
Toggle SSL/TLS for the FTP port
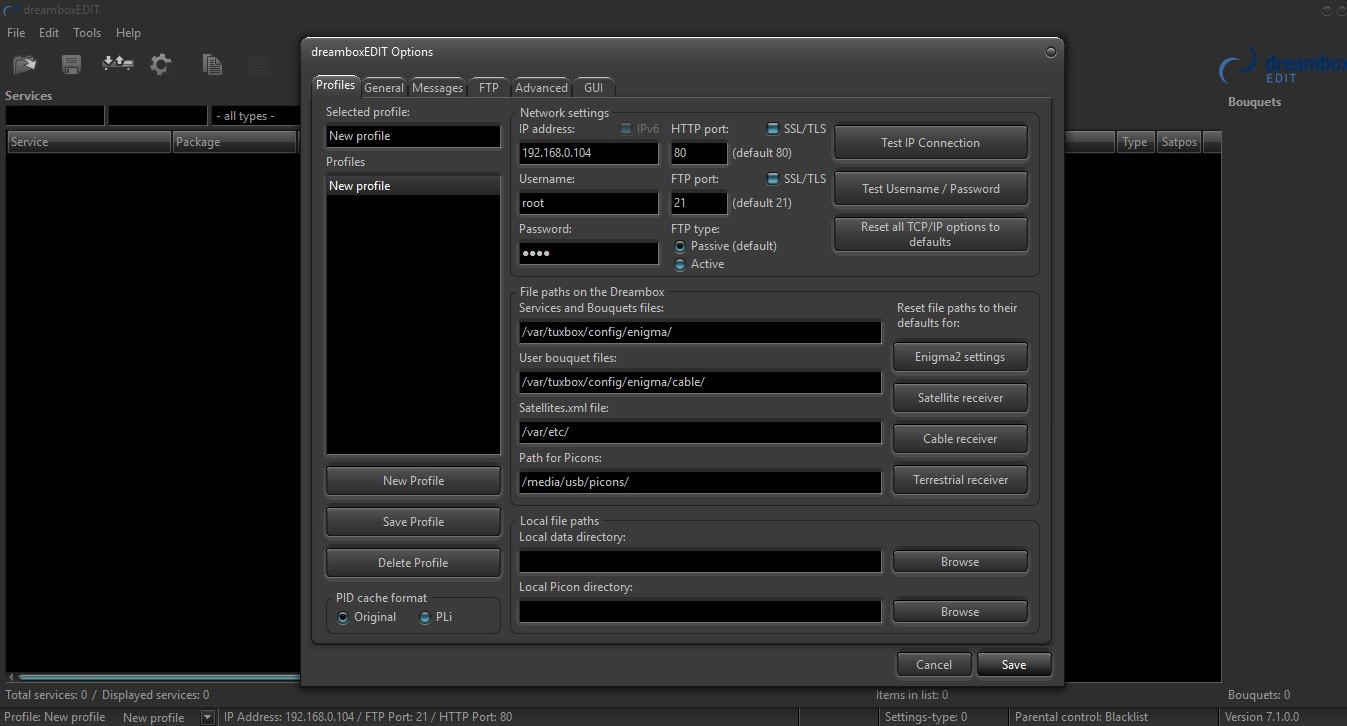(x=773, y=179)
